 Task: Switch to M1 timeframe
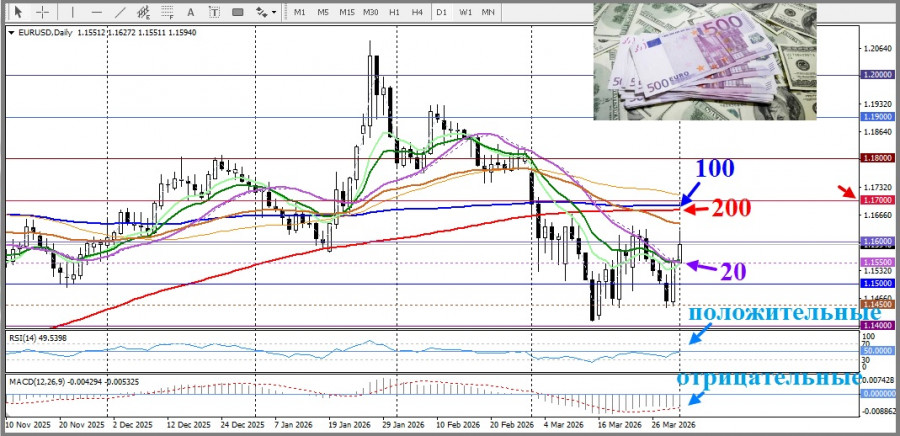(x=299, y=11)
